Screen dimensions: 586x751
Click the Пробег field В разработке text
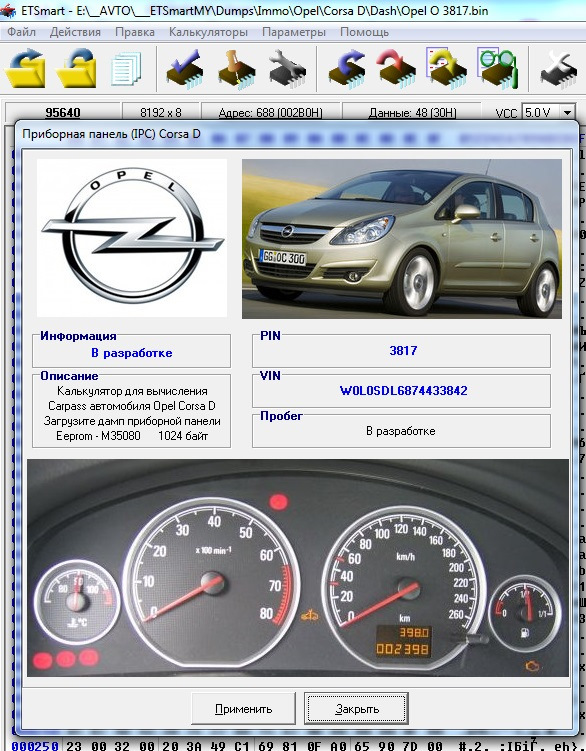click(x=401, y=431)
